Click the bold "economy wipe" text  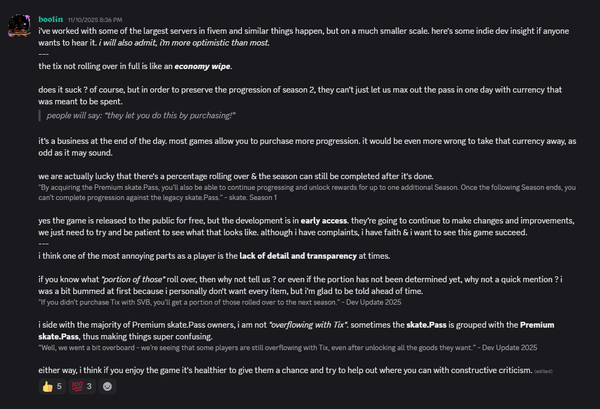203,67
